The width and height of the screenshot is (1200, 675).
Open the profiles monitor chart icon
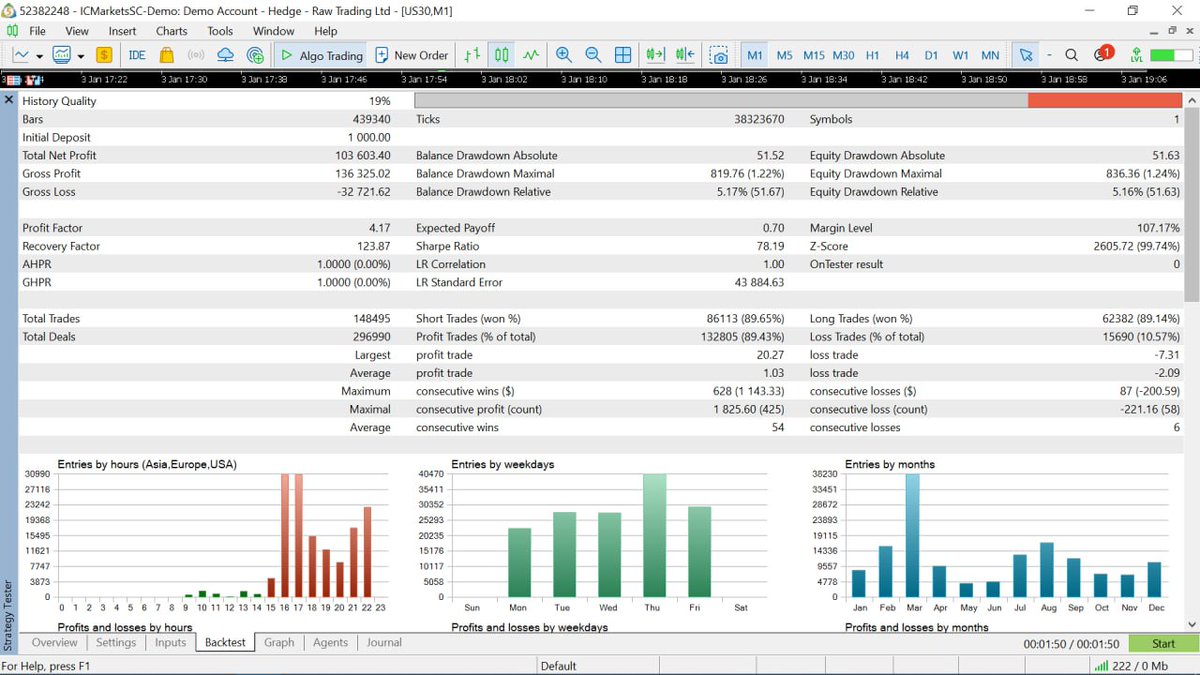point(62,55)
